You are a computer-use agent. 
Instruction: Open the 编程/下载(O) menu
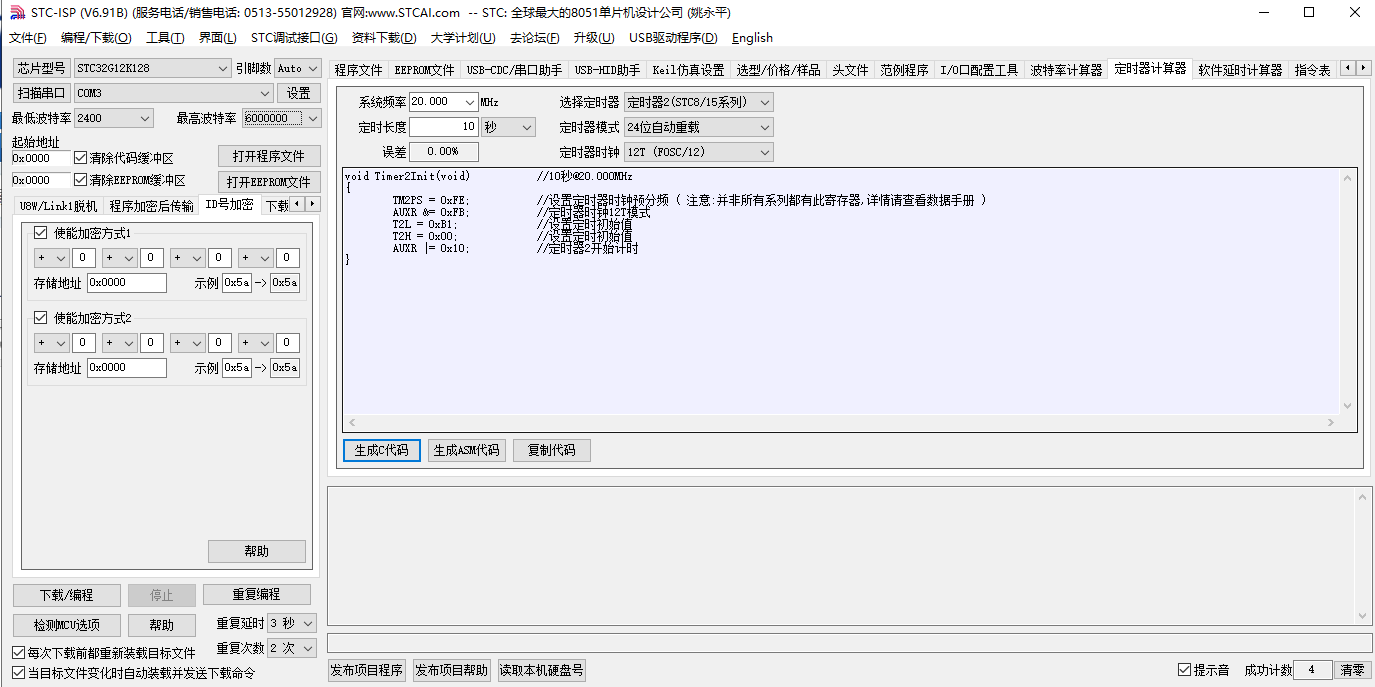click(x=96, y=38)
